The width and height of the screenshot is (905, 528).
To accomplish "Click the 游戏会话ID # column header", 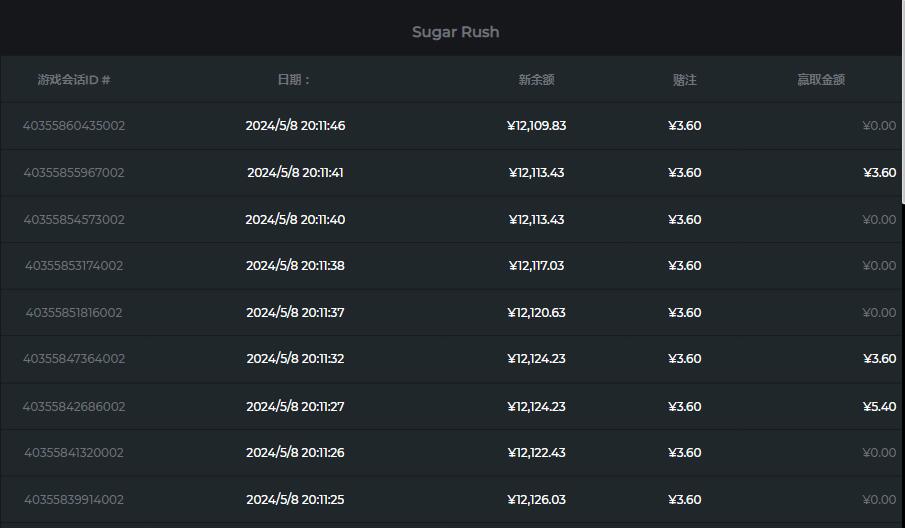I will [74, 80].
